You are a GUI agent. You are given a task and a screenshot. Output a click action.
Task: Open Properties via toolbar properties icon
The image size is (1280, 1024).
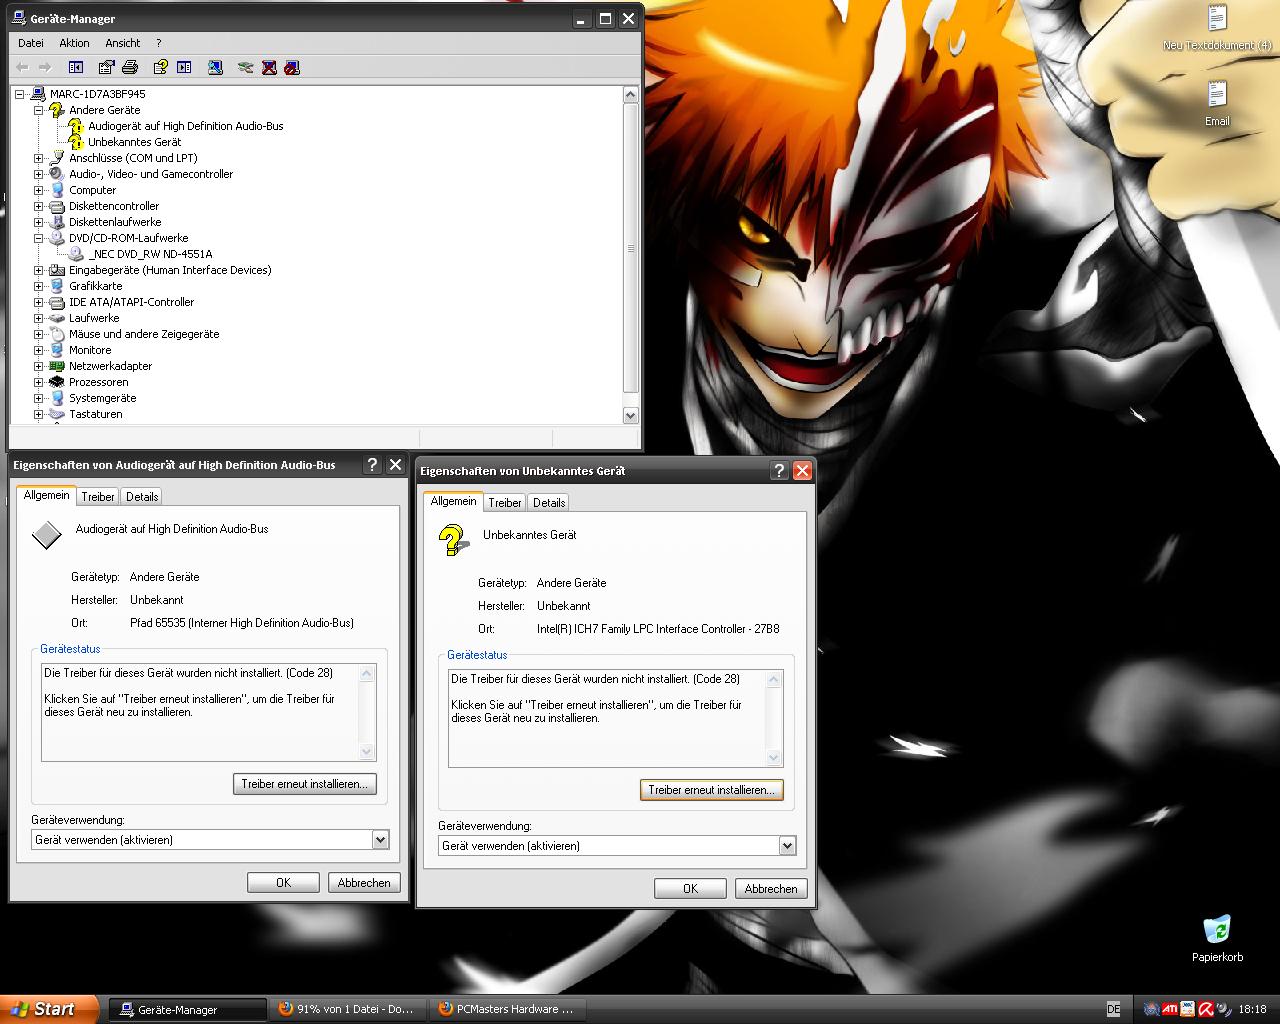coord(106,67)
